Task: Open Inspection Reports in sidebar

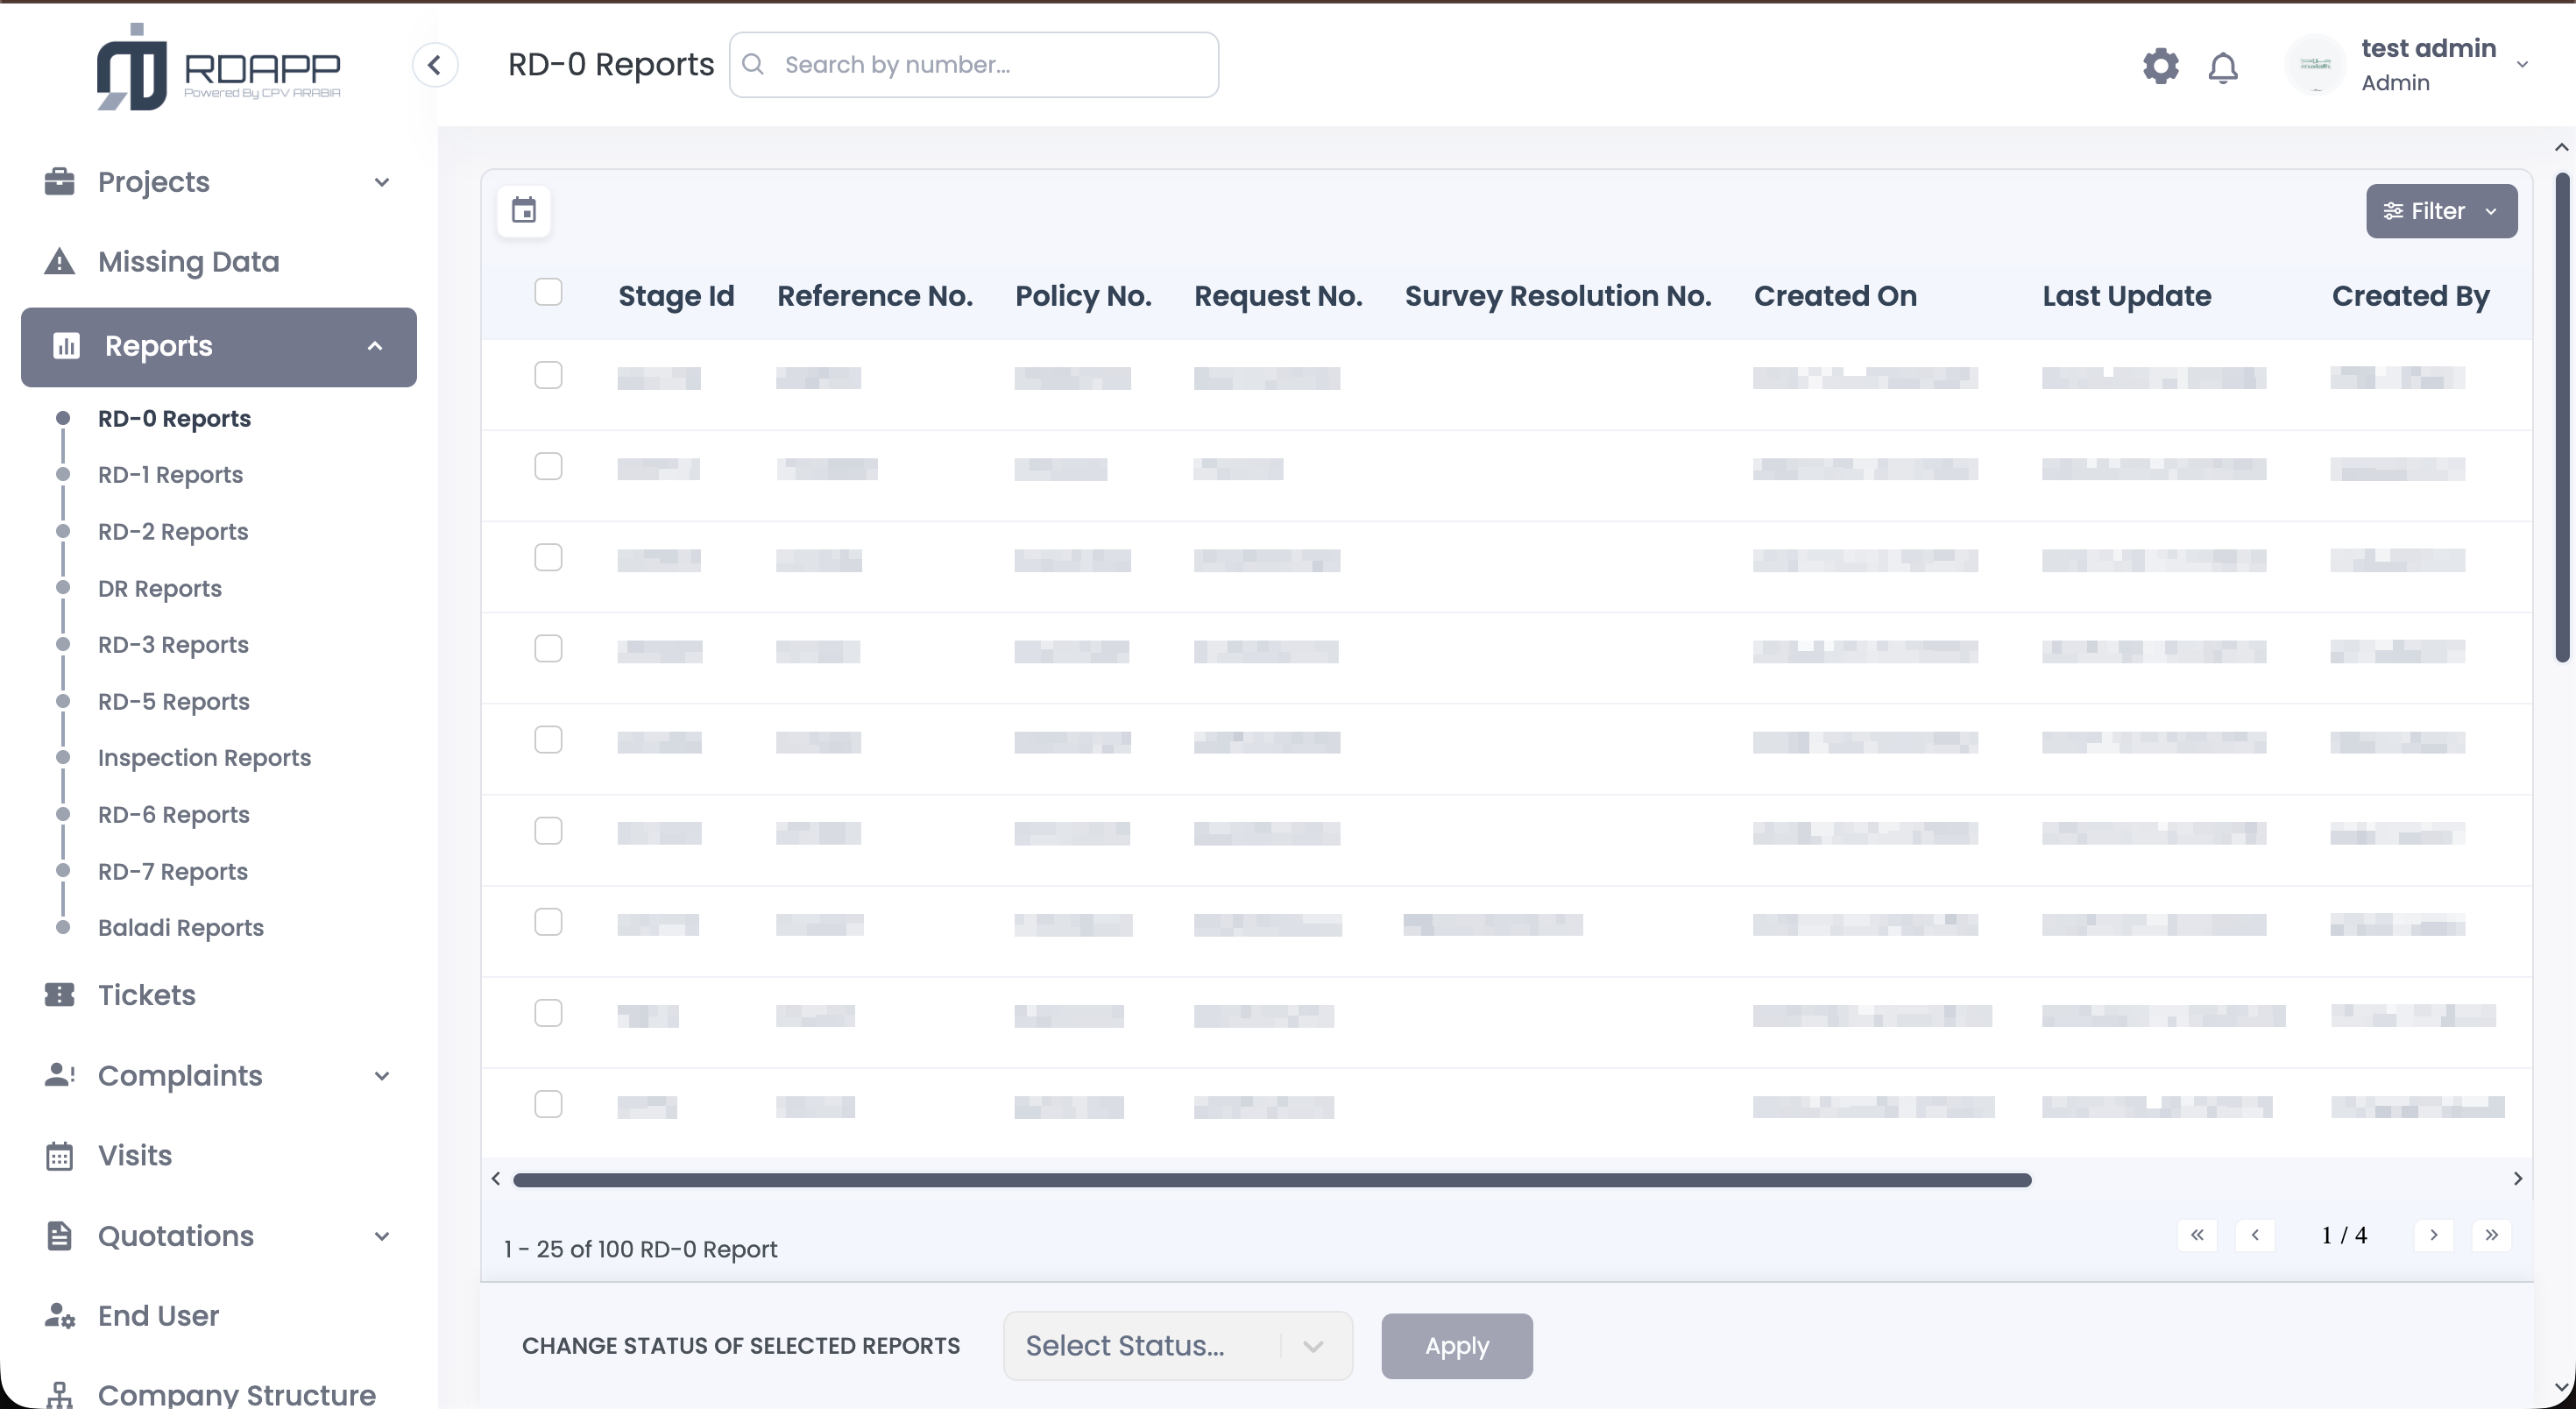Action: [204, 758]
